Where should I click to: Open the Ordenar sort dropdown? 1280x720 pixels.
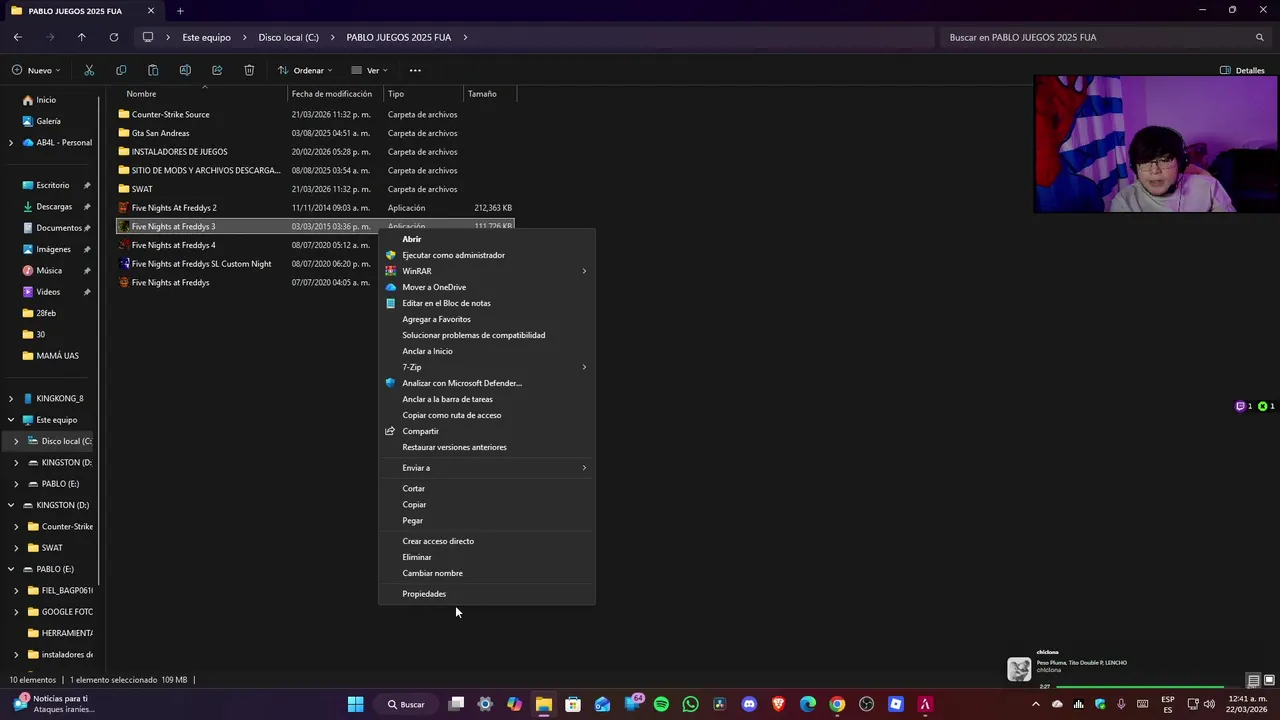point(305,70)
